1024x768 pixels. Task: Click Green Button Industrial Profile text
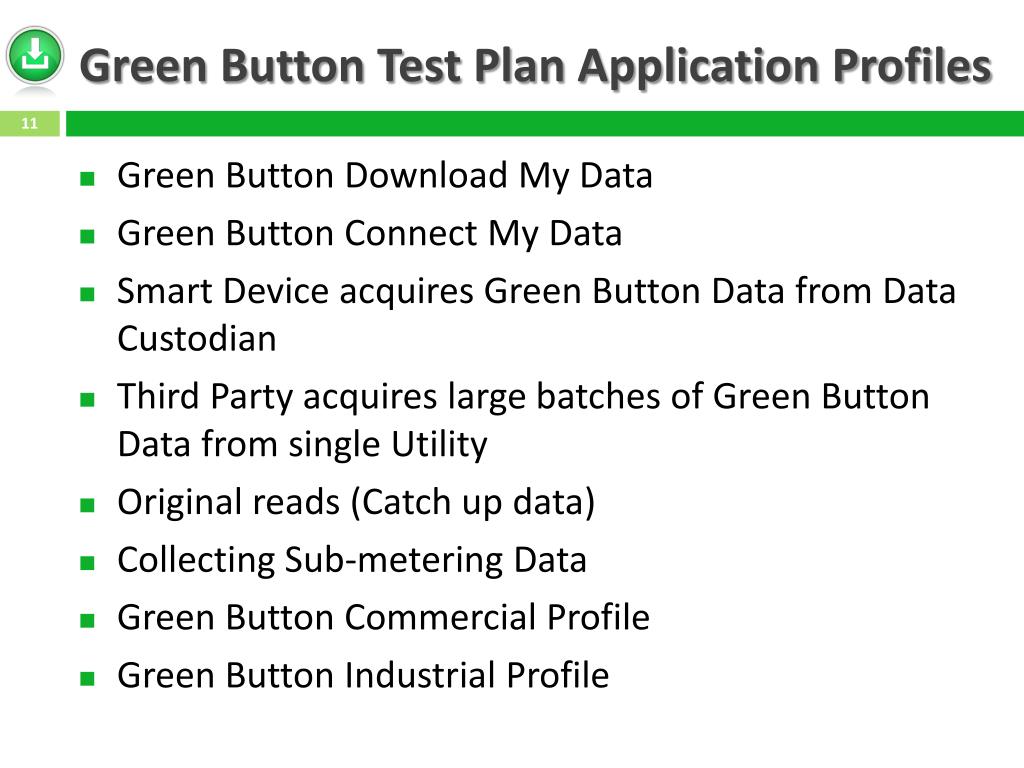point(363,675)
